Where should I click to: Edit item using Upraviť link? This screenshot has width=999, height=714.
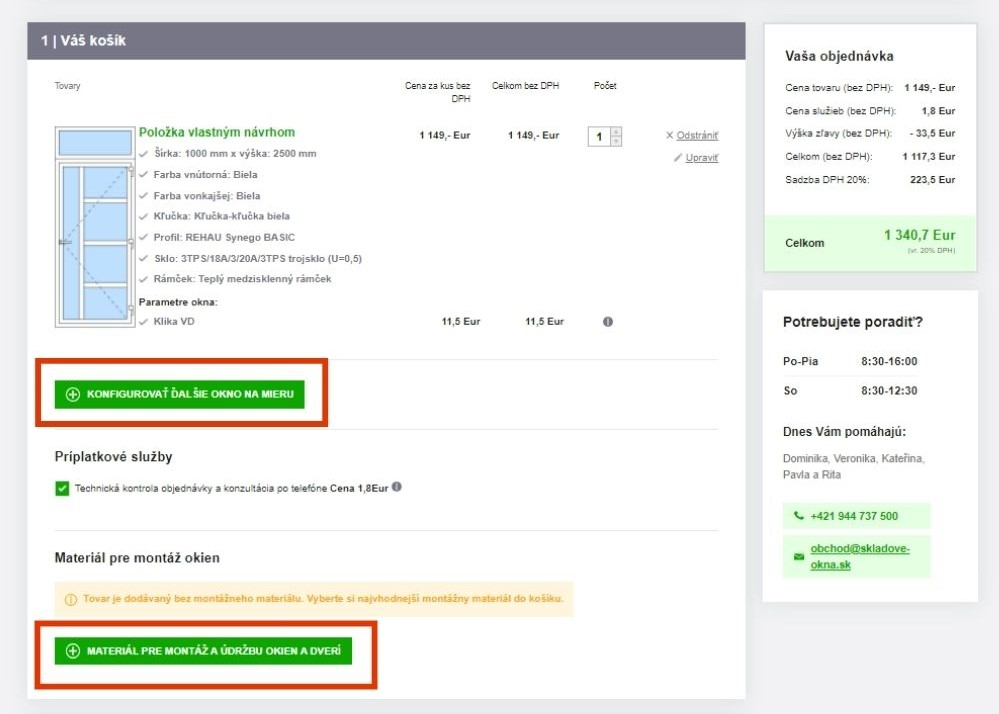pos(701,158)
